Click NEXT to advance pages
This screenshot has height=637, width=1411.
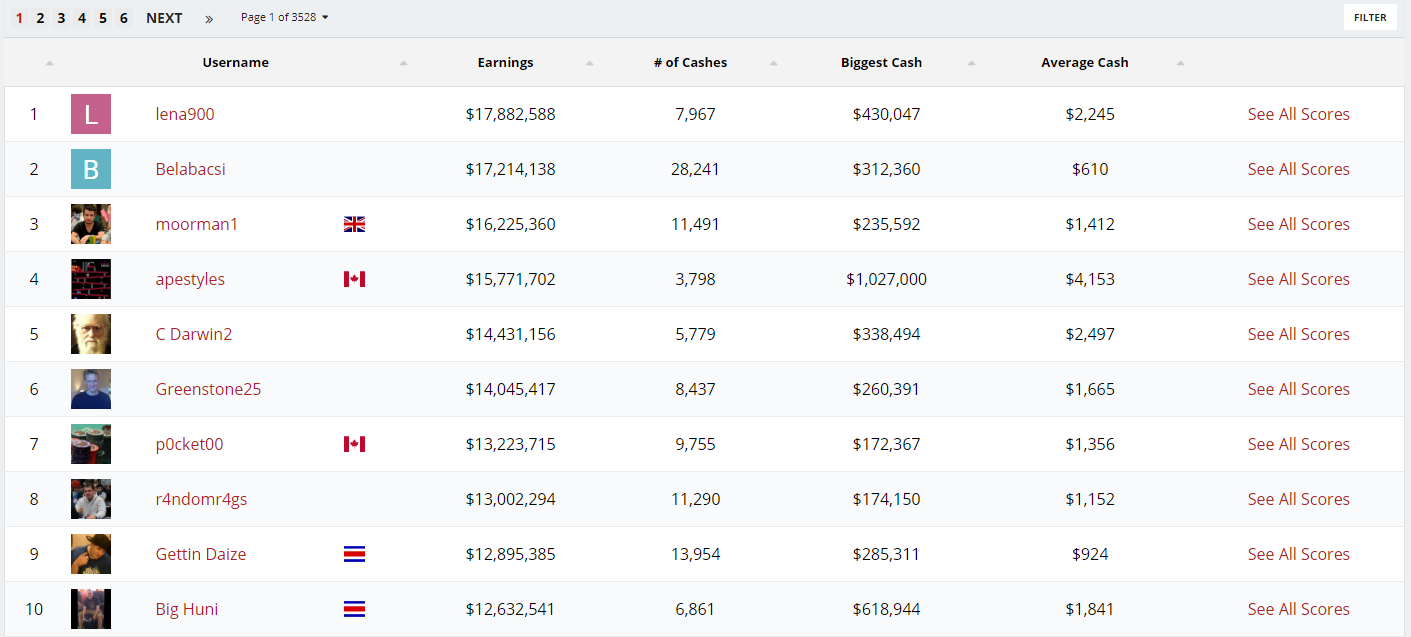164,17
